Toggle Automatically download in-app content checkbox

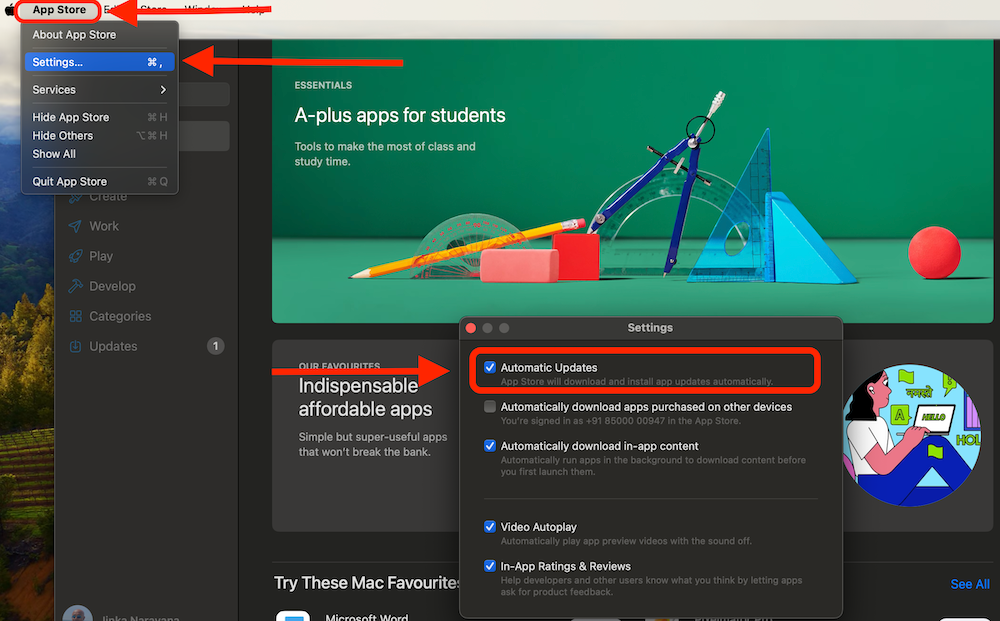click(490, 446)
